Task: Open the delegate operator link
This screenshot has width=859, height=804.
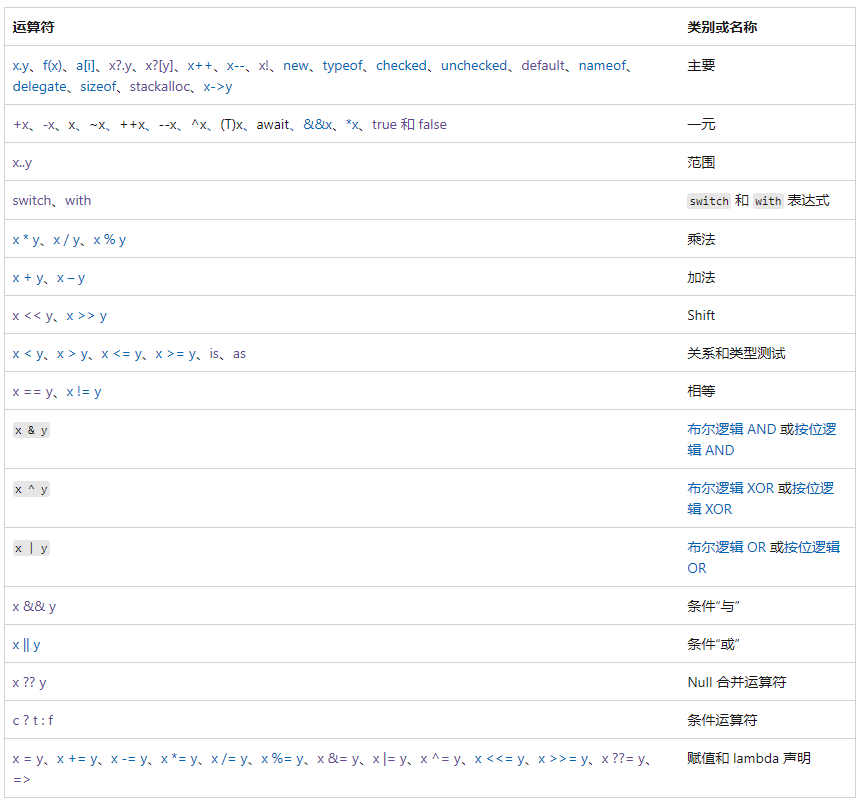Action: 39,87
